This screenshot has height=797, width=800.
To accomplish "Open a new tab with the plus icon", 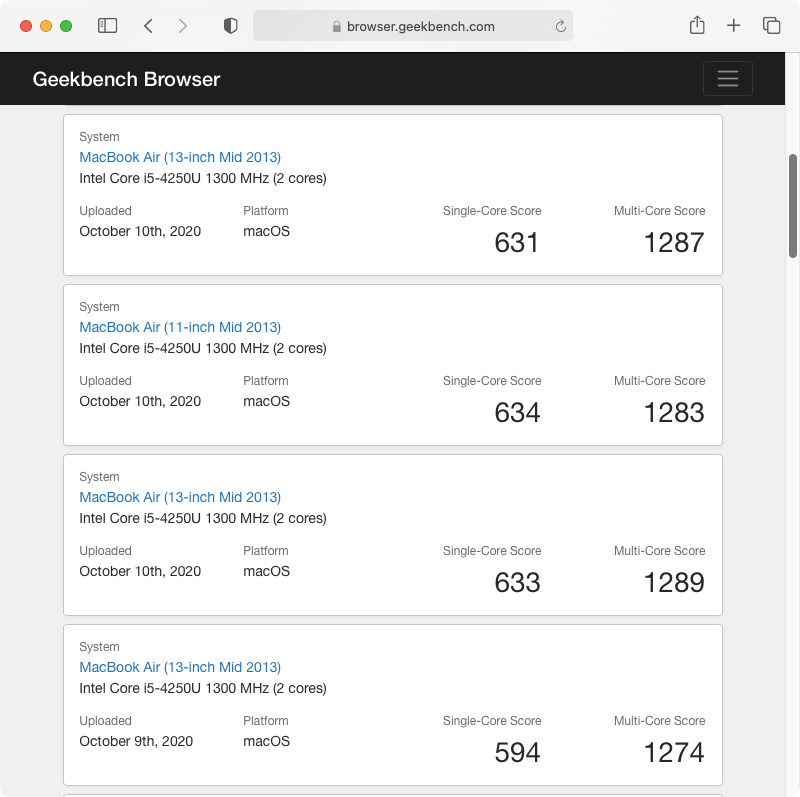I will 733,26.
